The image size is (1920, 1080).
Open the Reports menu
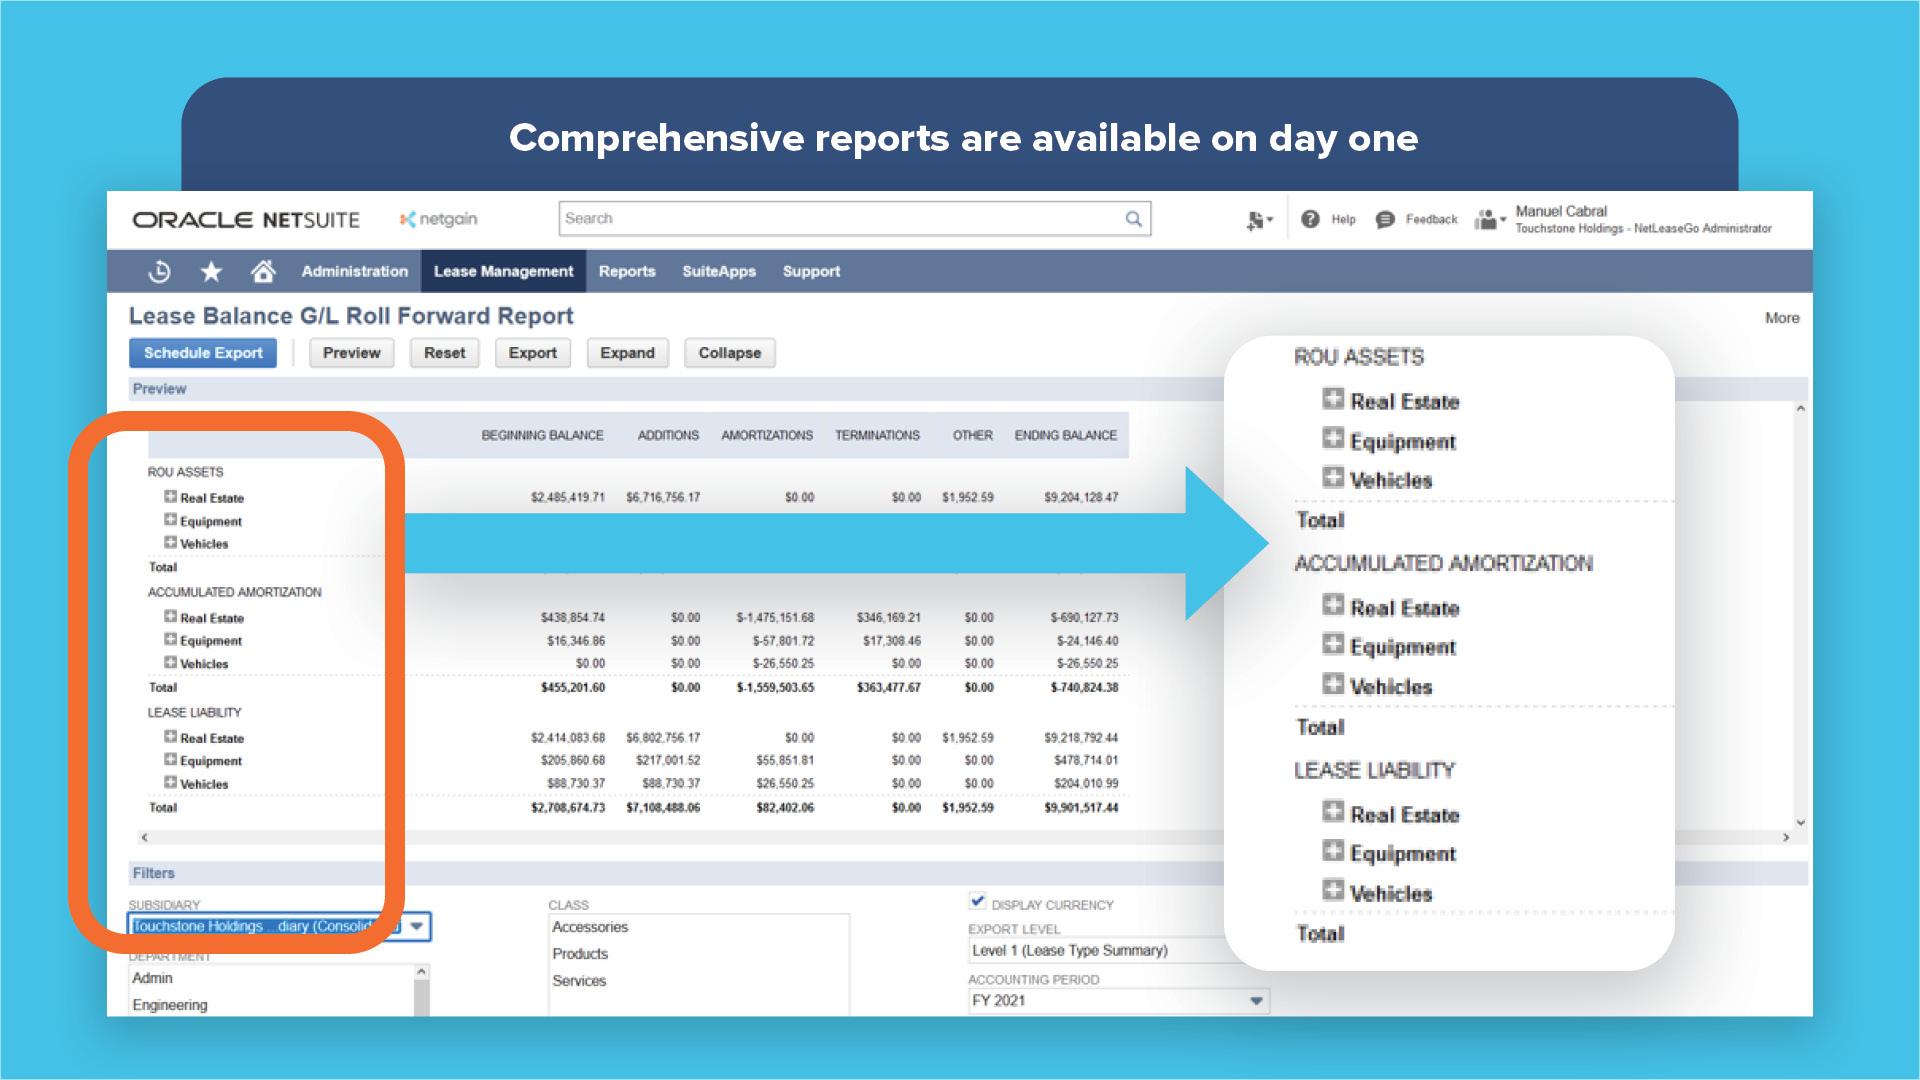(x=627, y=272)
